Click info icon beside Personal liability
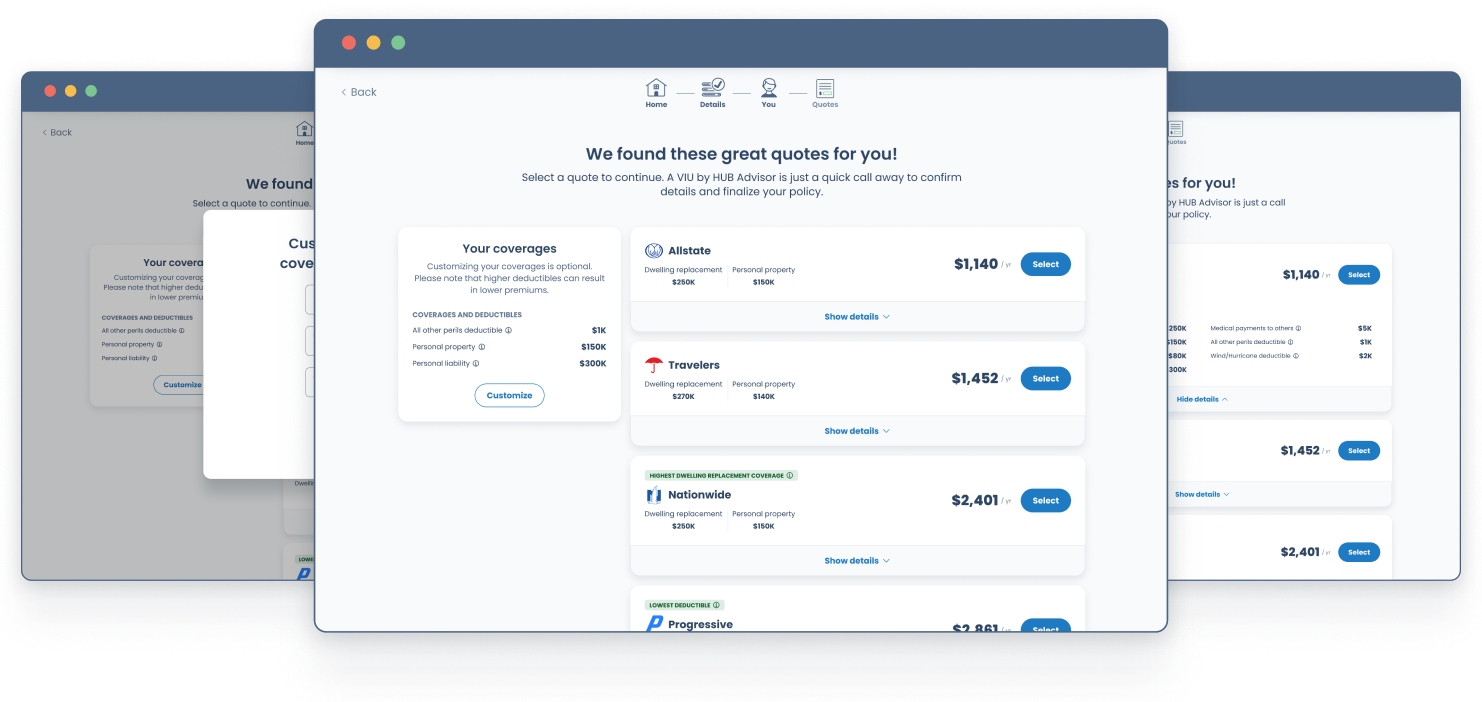This screenshot has height=702, width=1482. point(476,364)
